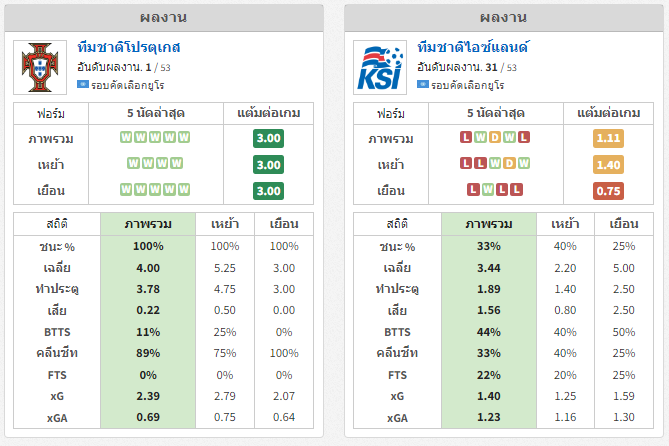Image resolution: width=669 pixels, height=446 pixels.
Task: Click the Portugal national team crest
Action: [40, 67]
